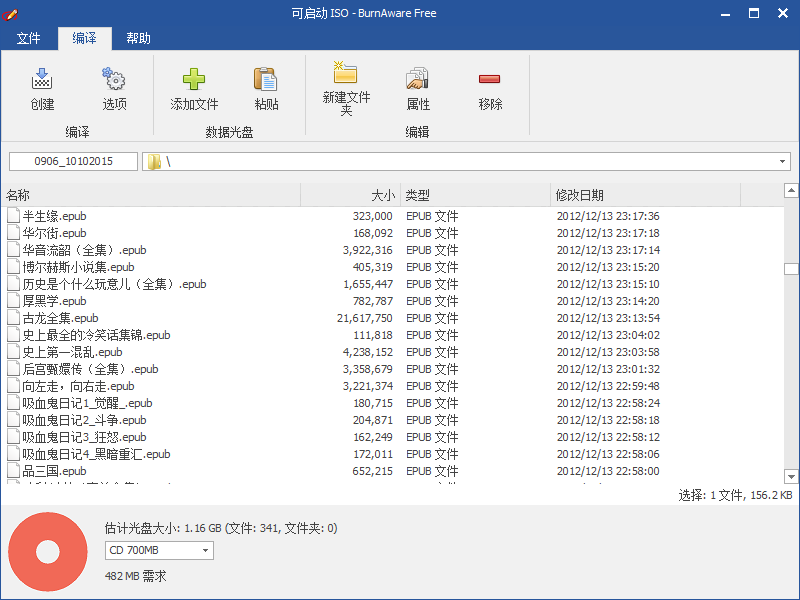Open the 属性 (Properties) icon
This screenshot has width=800, height=600.
(x=418, y=80)
